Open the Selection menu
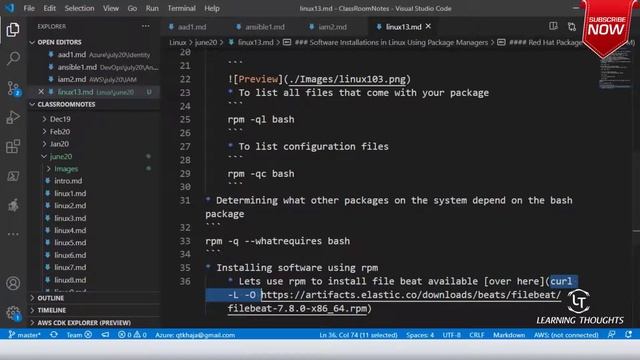640x360 pixels. [79, 8]
